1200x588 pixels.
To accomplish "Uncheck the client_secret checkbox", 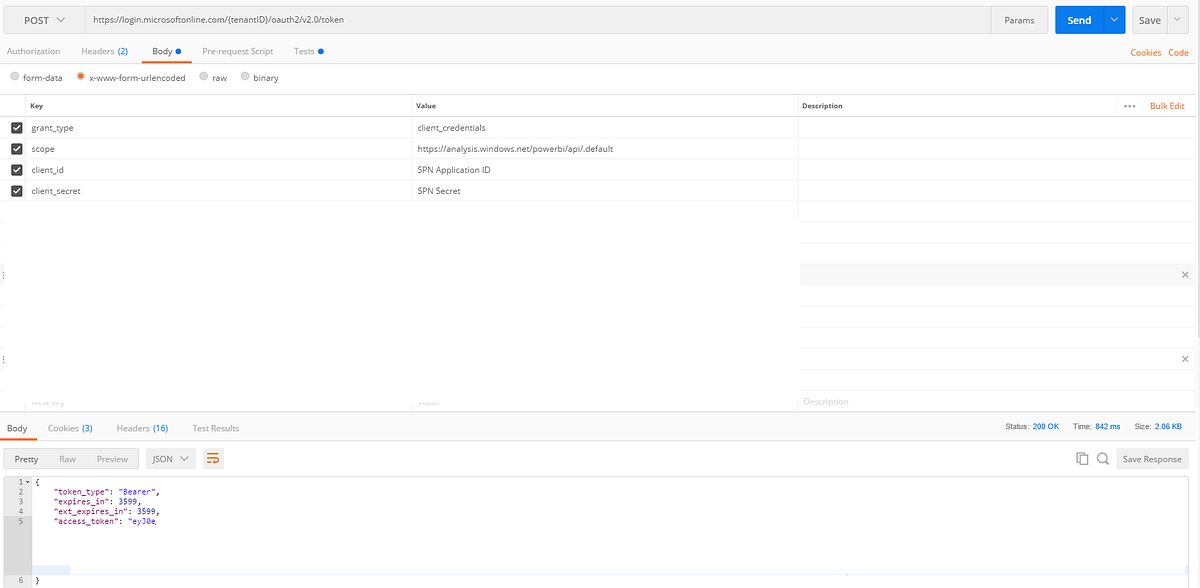I will [x=15, y=190].
